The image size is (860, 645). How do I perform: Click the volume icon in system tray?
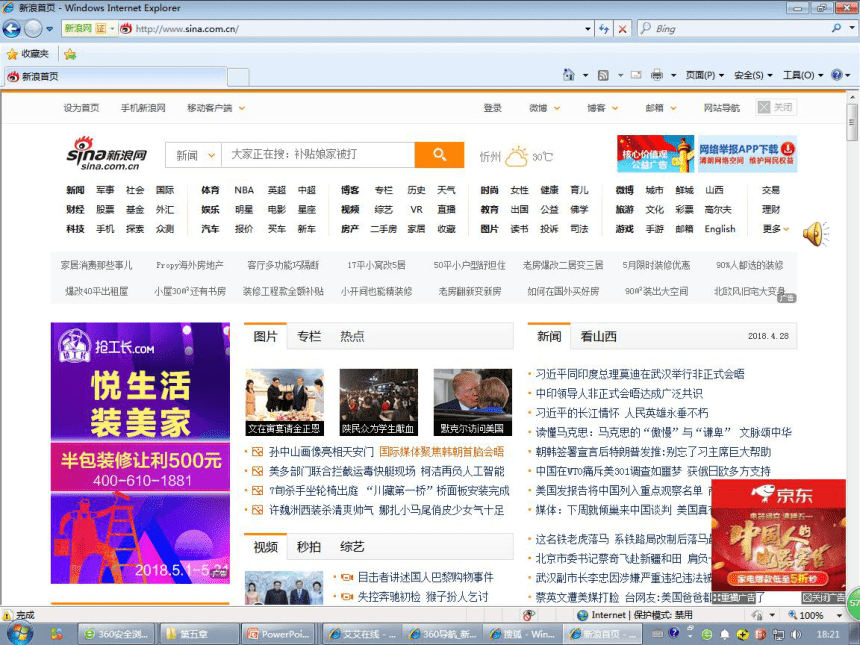click(x=796, y=634)
